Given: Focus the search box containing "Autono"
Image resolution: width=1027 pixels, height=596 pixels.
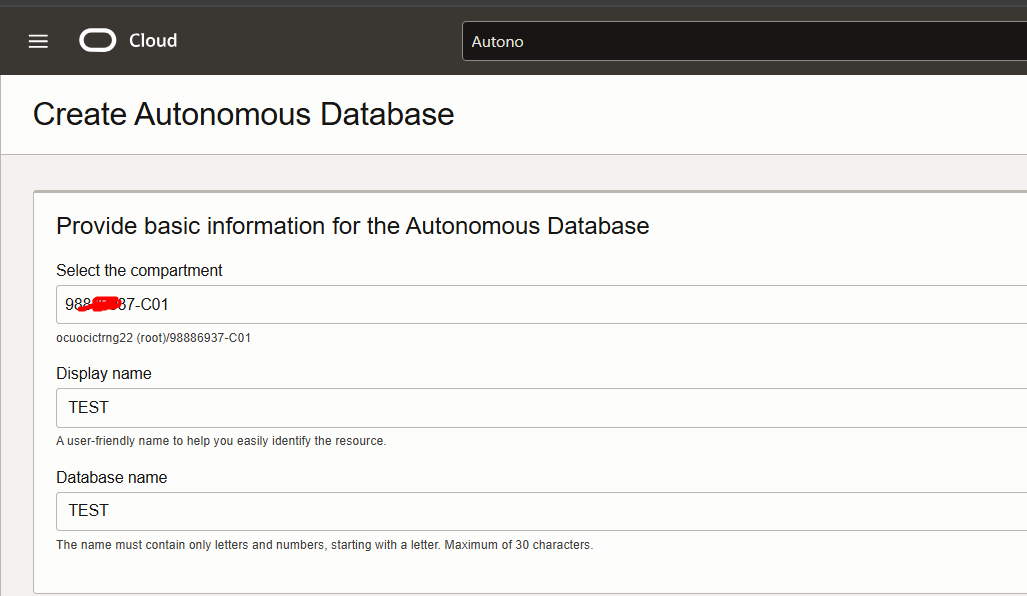Looking at the screenshot, I should (744, 41).
